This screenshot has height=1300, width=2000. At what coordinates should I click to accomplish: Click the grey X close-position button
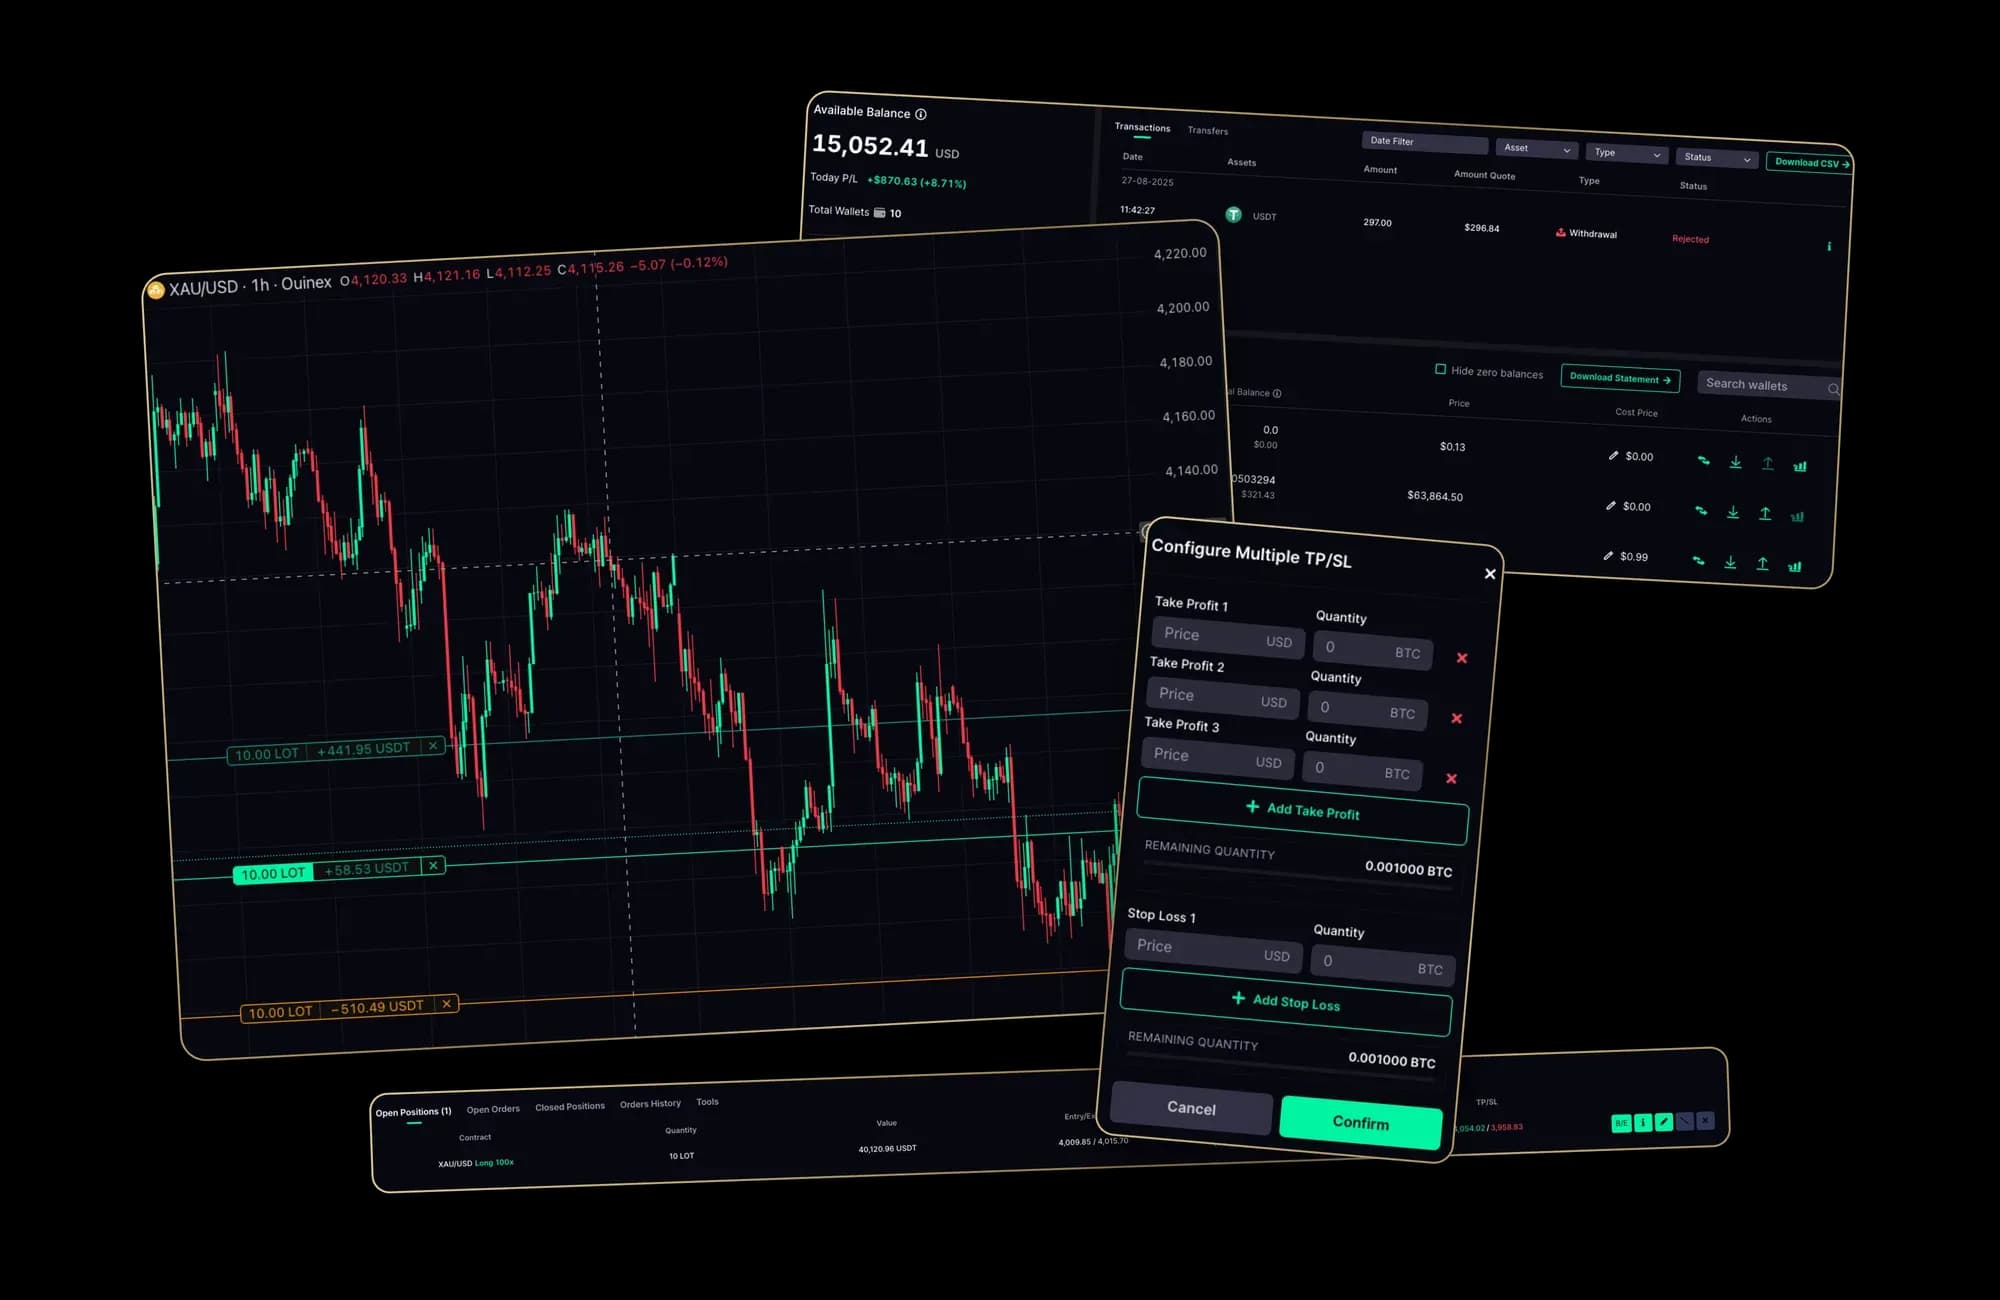click(1706, 1120)
